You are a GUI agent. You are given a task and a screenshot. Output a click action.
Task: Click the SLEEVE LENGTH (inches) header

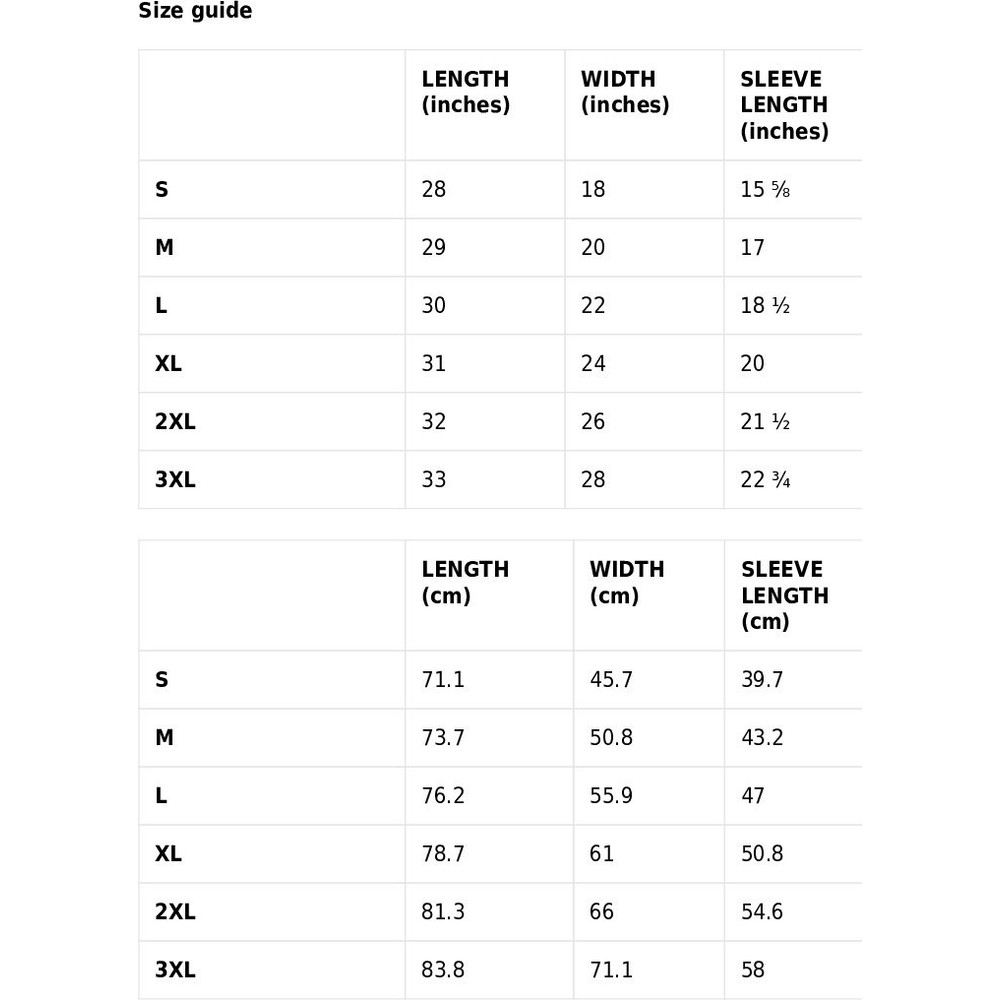(x=784, y=105)
